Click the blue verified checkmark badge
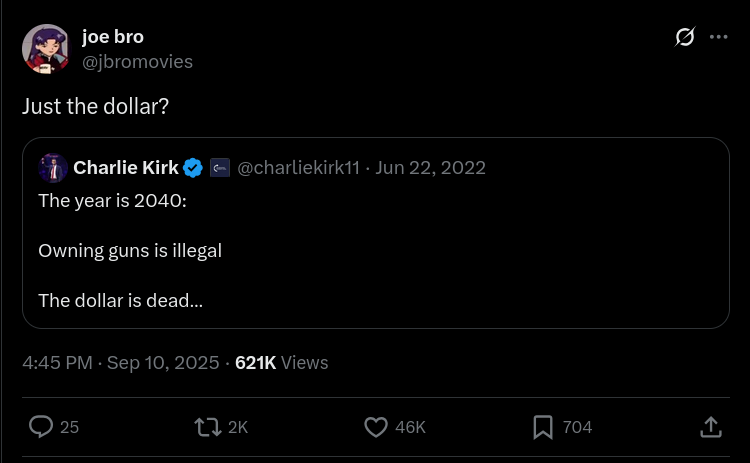 193,168
